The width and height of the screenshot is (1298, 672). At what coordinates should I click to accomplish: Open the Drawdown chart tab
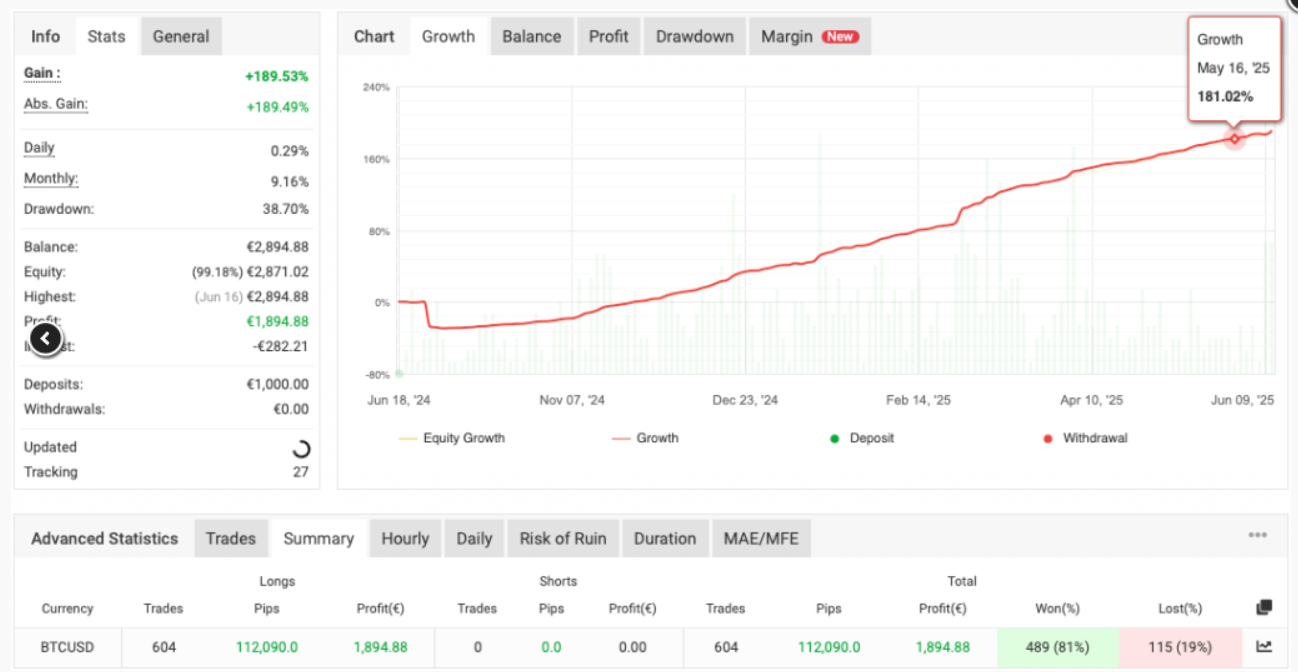(x=694, y=37)
